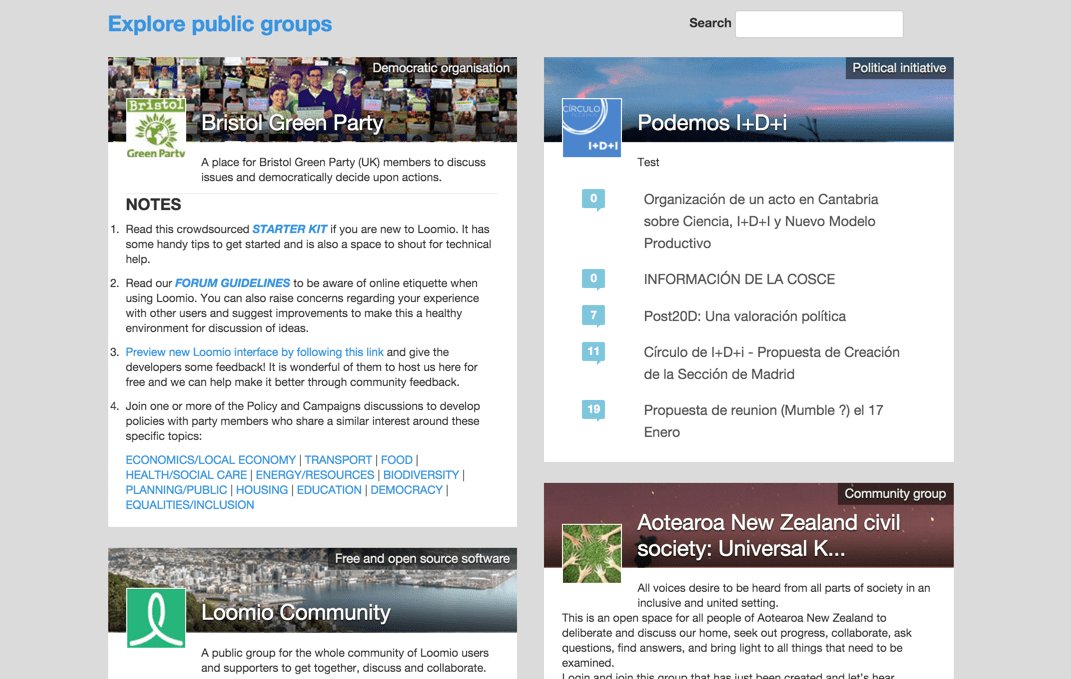Open the EQUALITIES/INCLUSION topic link
The height and width of the screenshot is (679, 1071).
[x=190, y=505]
